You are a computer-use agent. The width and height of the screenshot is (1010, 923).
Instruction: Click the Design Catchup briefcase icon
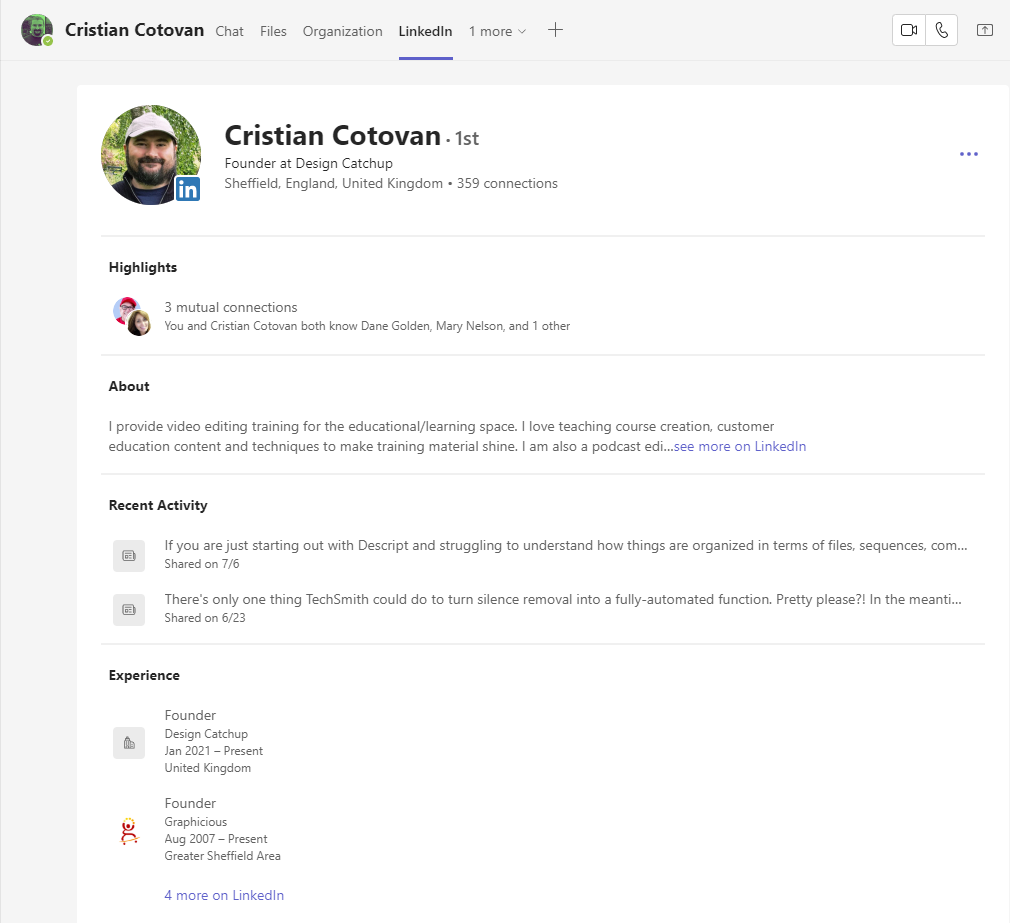pyautogui.click(x=129, y=742)
